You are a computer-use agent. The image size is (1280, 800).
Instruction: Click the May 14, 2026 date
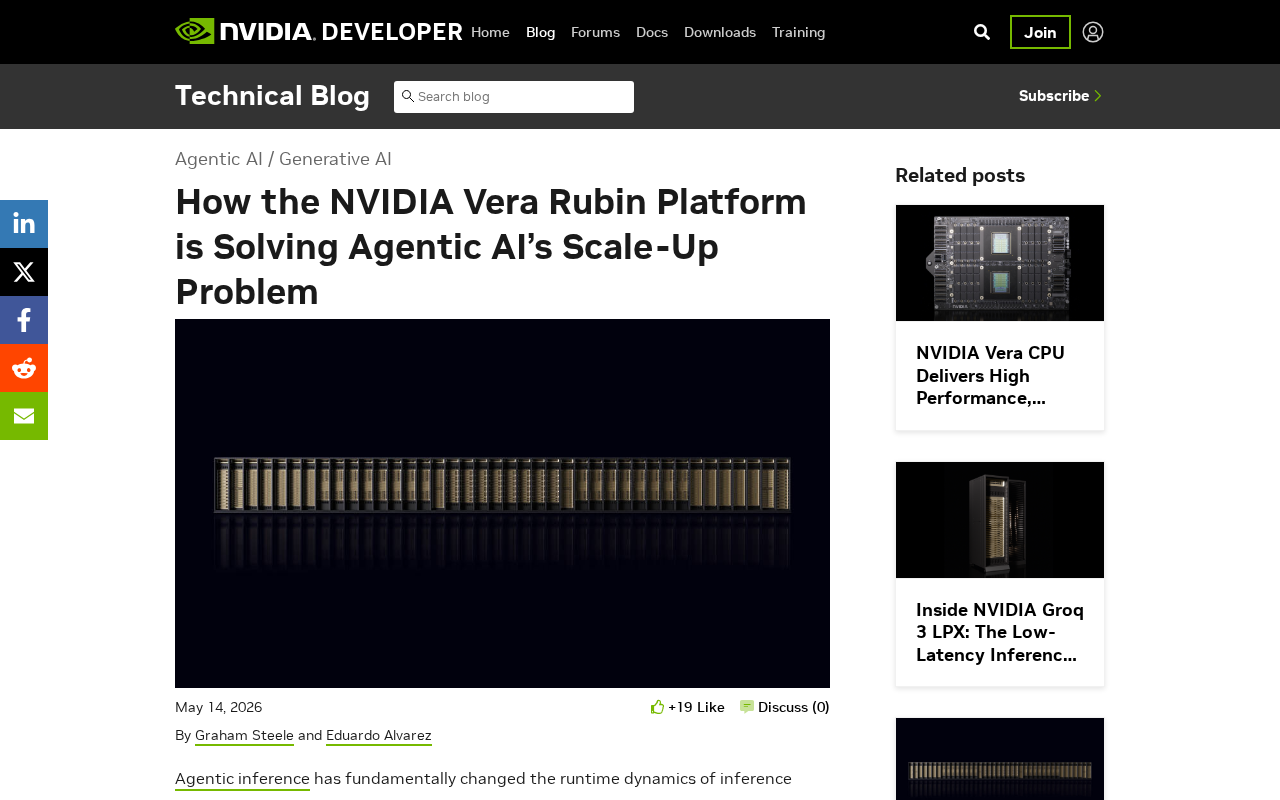click(219, 707)
